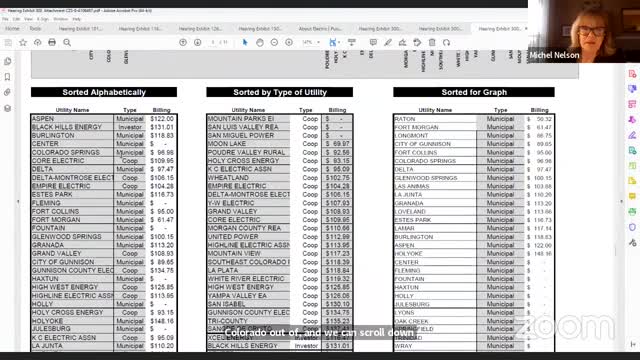Open the page thumbnails panel
The width and height of the screenshot is (640, 360).
(7, 61)
